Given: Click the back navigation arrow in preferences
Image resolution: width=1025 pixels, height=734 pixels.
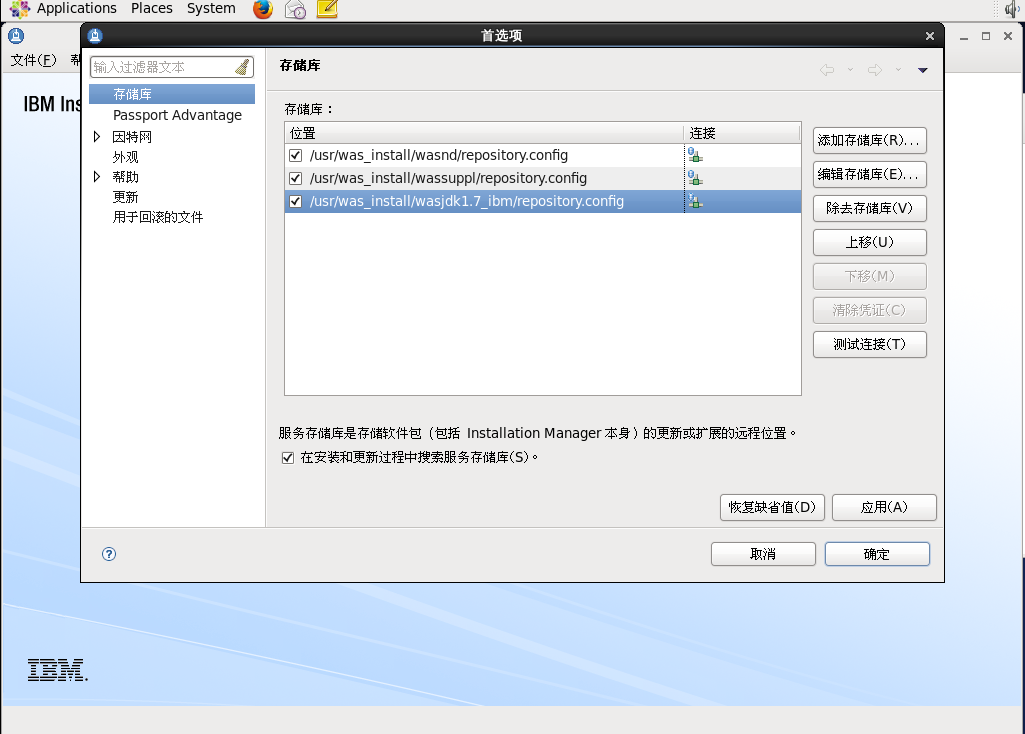Looking at the screenshot, I should (x=827, y=70).
